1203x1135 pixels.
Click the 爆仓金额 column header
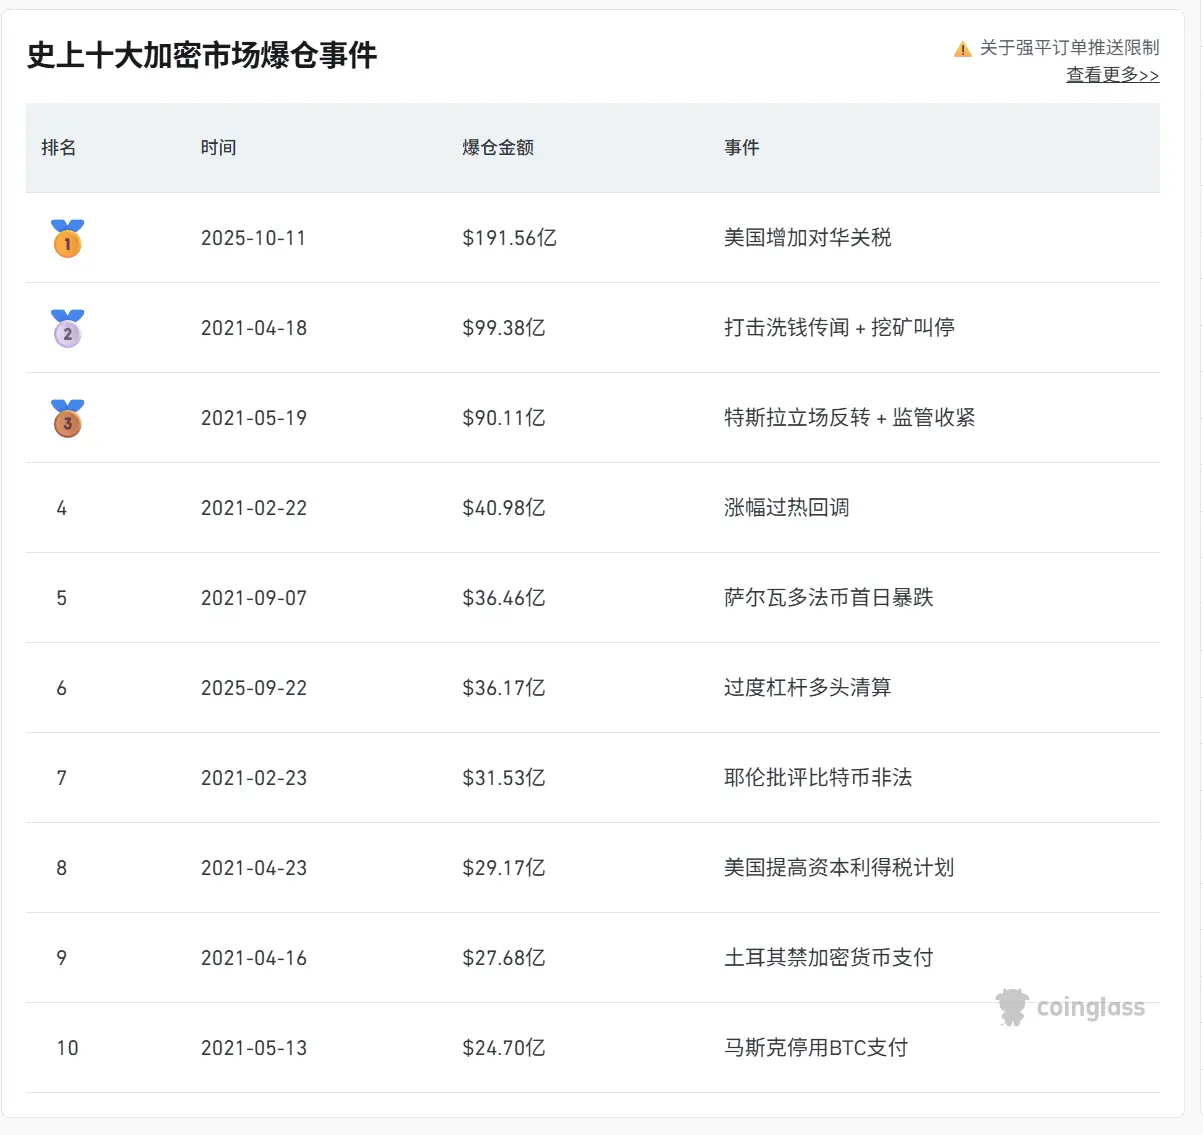pos(498,148)
